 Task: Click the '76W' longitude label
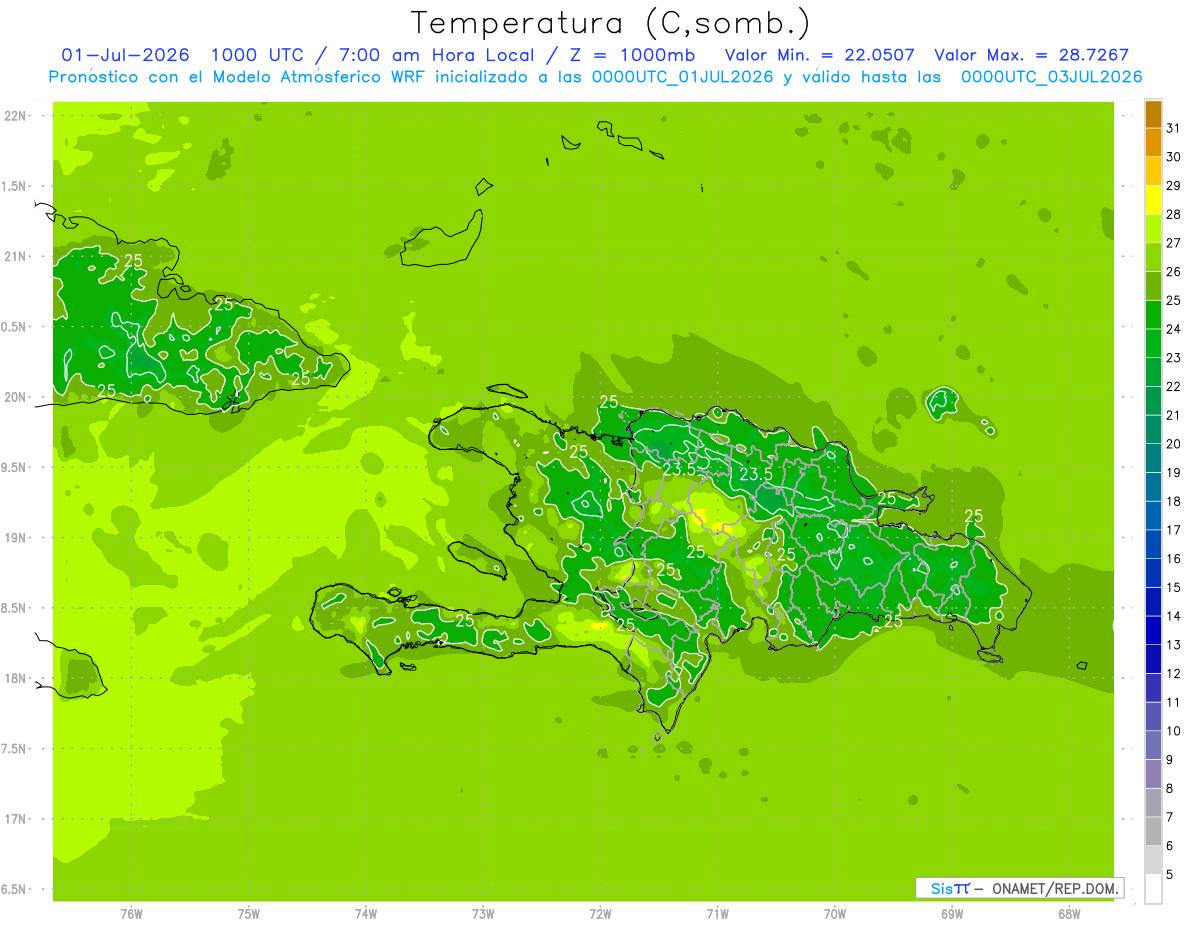click(x=131, y=913)
